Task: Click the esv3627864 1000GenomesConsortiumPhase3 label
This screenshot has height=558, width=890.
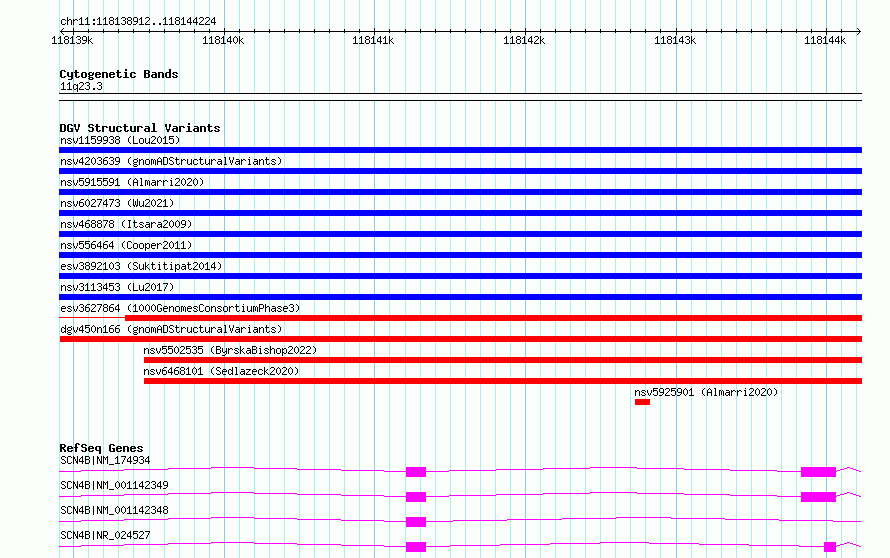Action: click(180, 308)
